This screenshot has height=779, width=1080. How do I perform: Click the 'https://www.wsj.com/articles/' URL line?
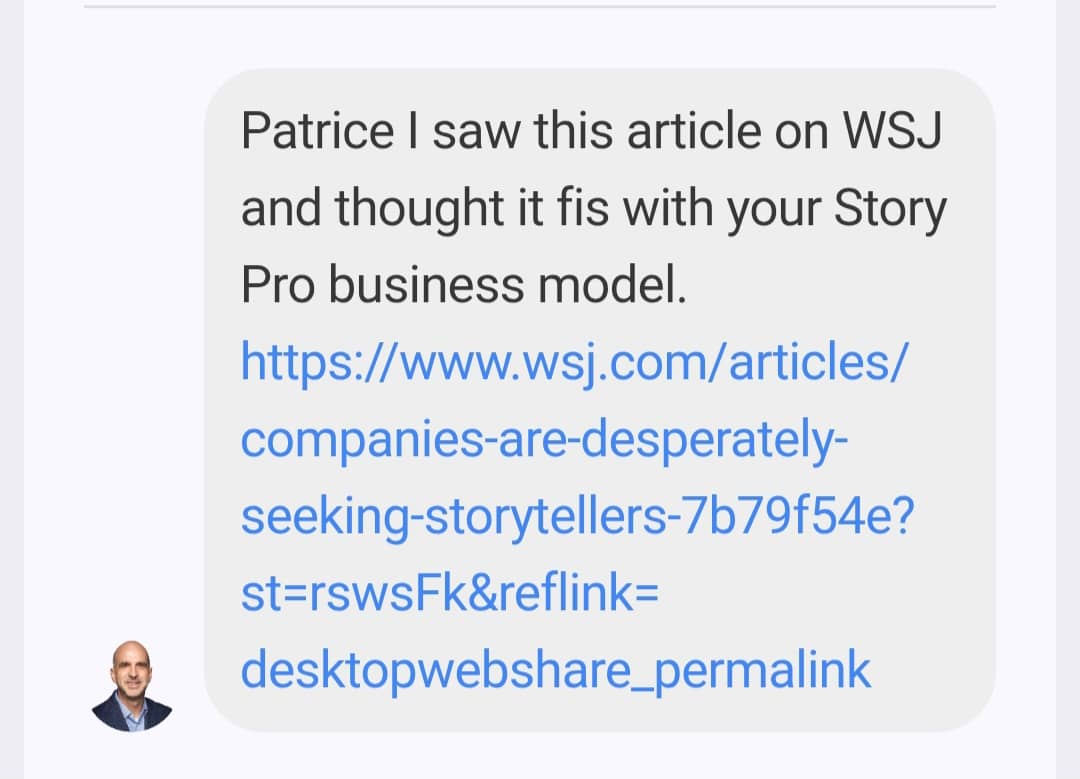[574, 364]
